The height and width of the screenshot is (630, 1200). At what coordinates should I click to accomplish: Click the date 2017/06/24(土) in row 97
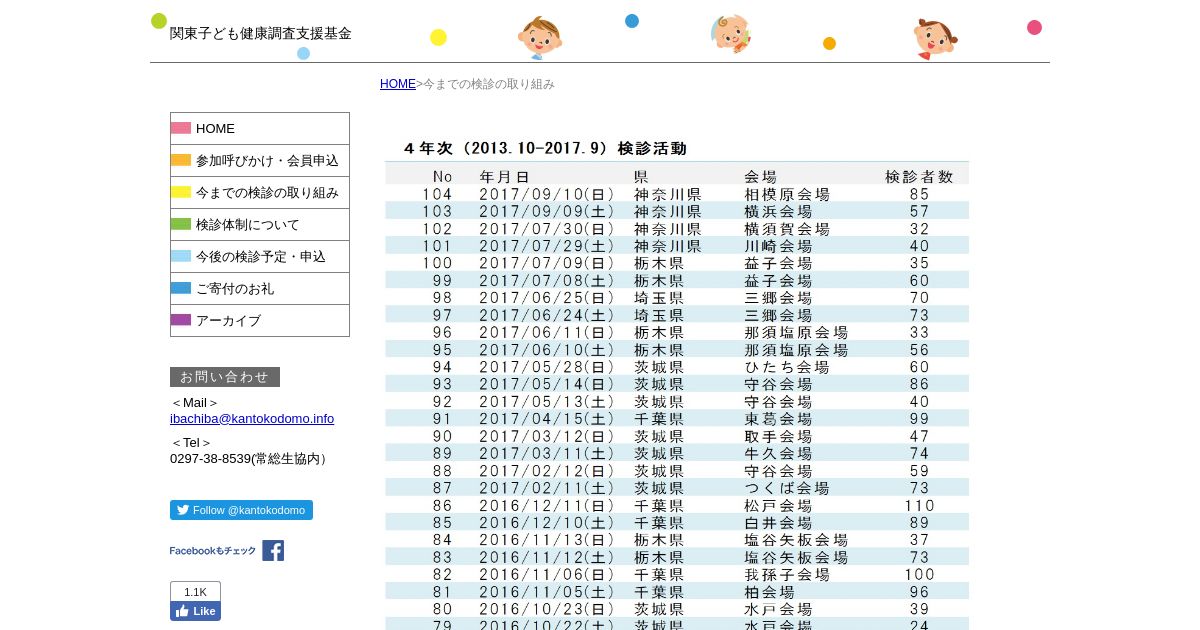pyautogui.click(x=547, y=315)
